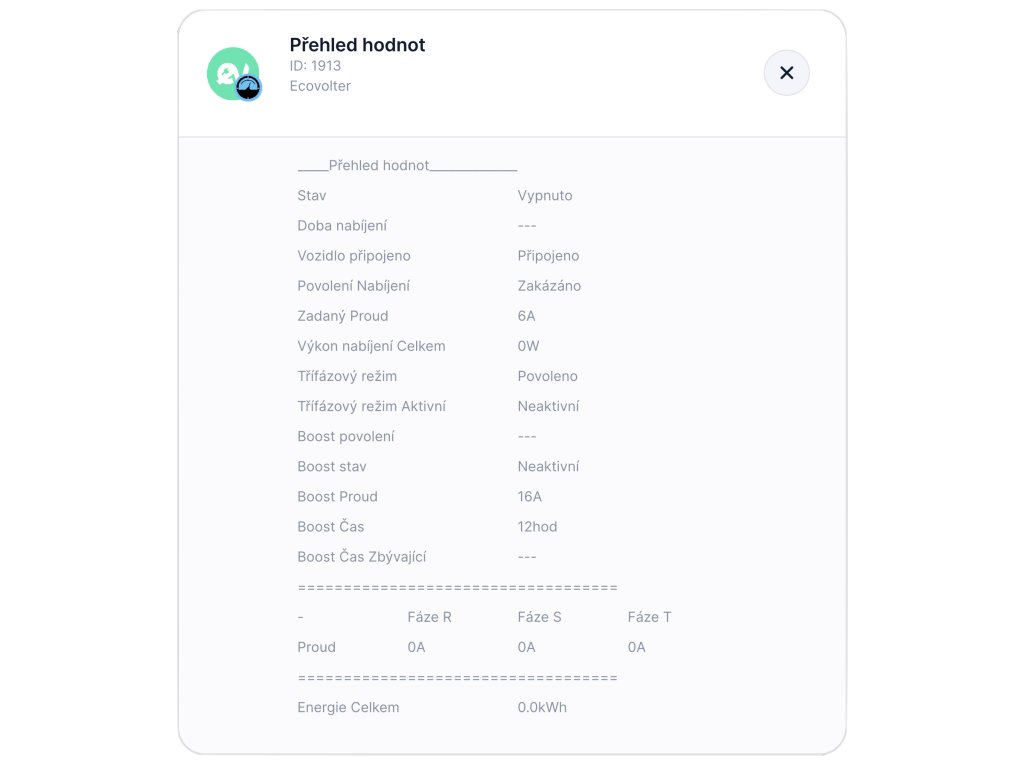Image resolution: width=1024 pixels, height=768 pixels.
Task: Click the Ecovolter charger device icon
Action: 233,73
